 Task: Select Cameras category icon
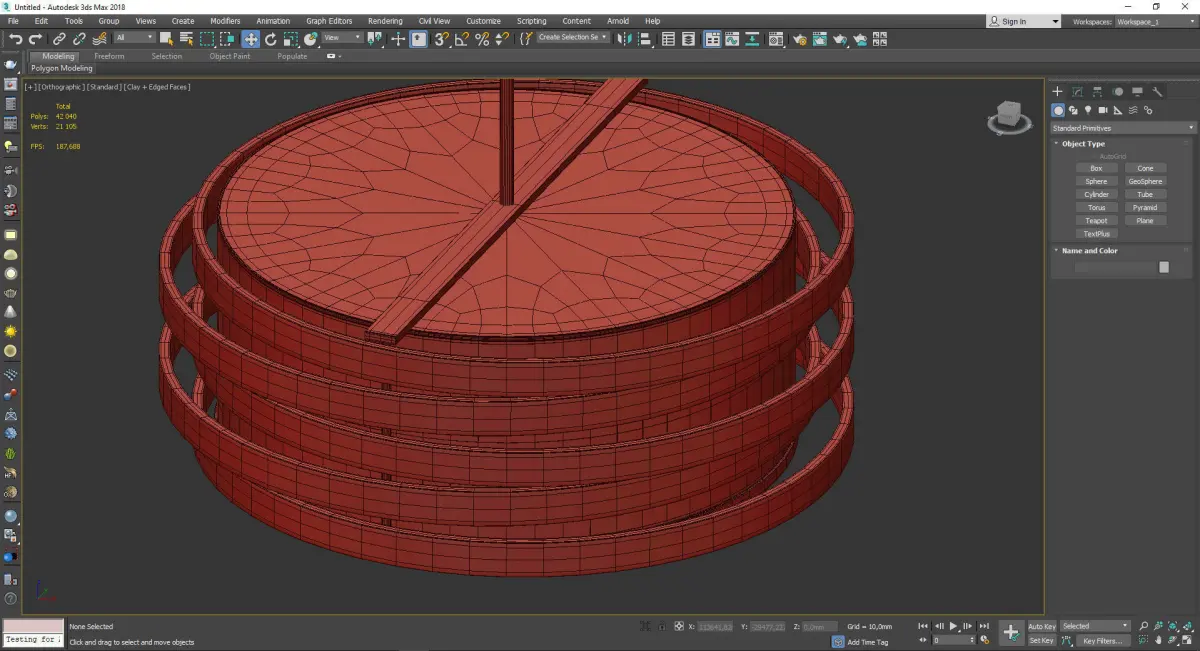tap(1103, 110)
